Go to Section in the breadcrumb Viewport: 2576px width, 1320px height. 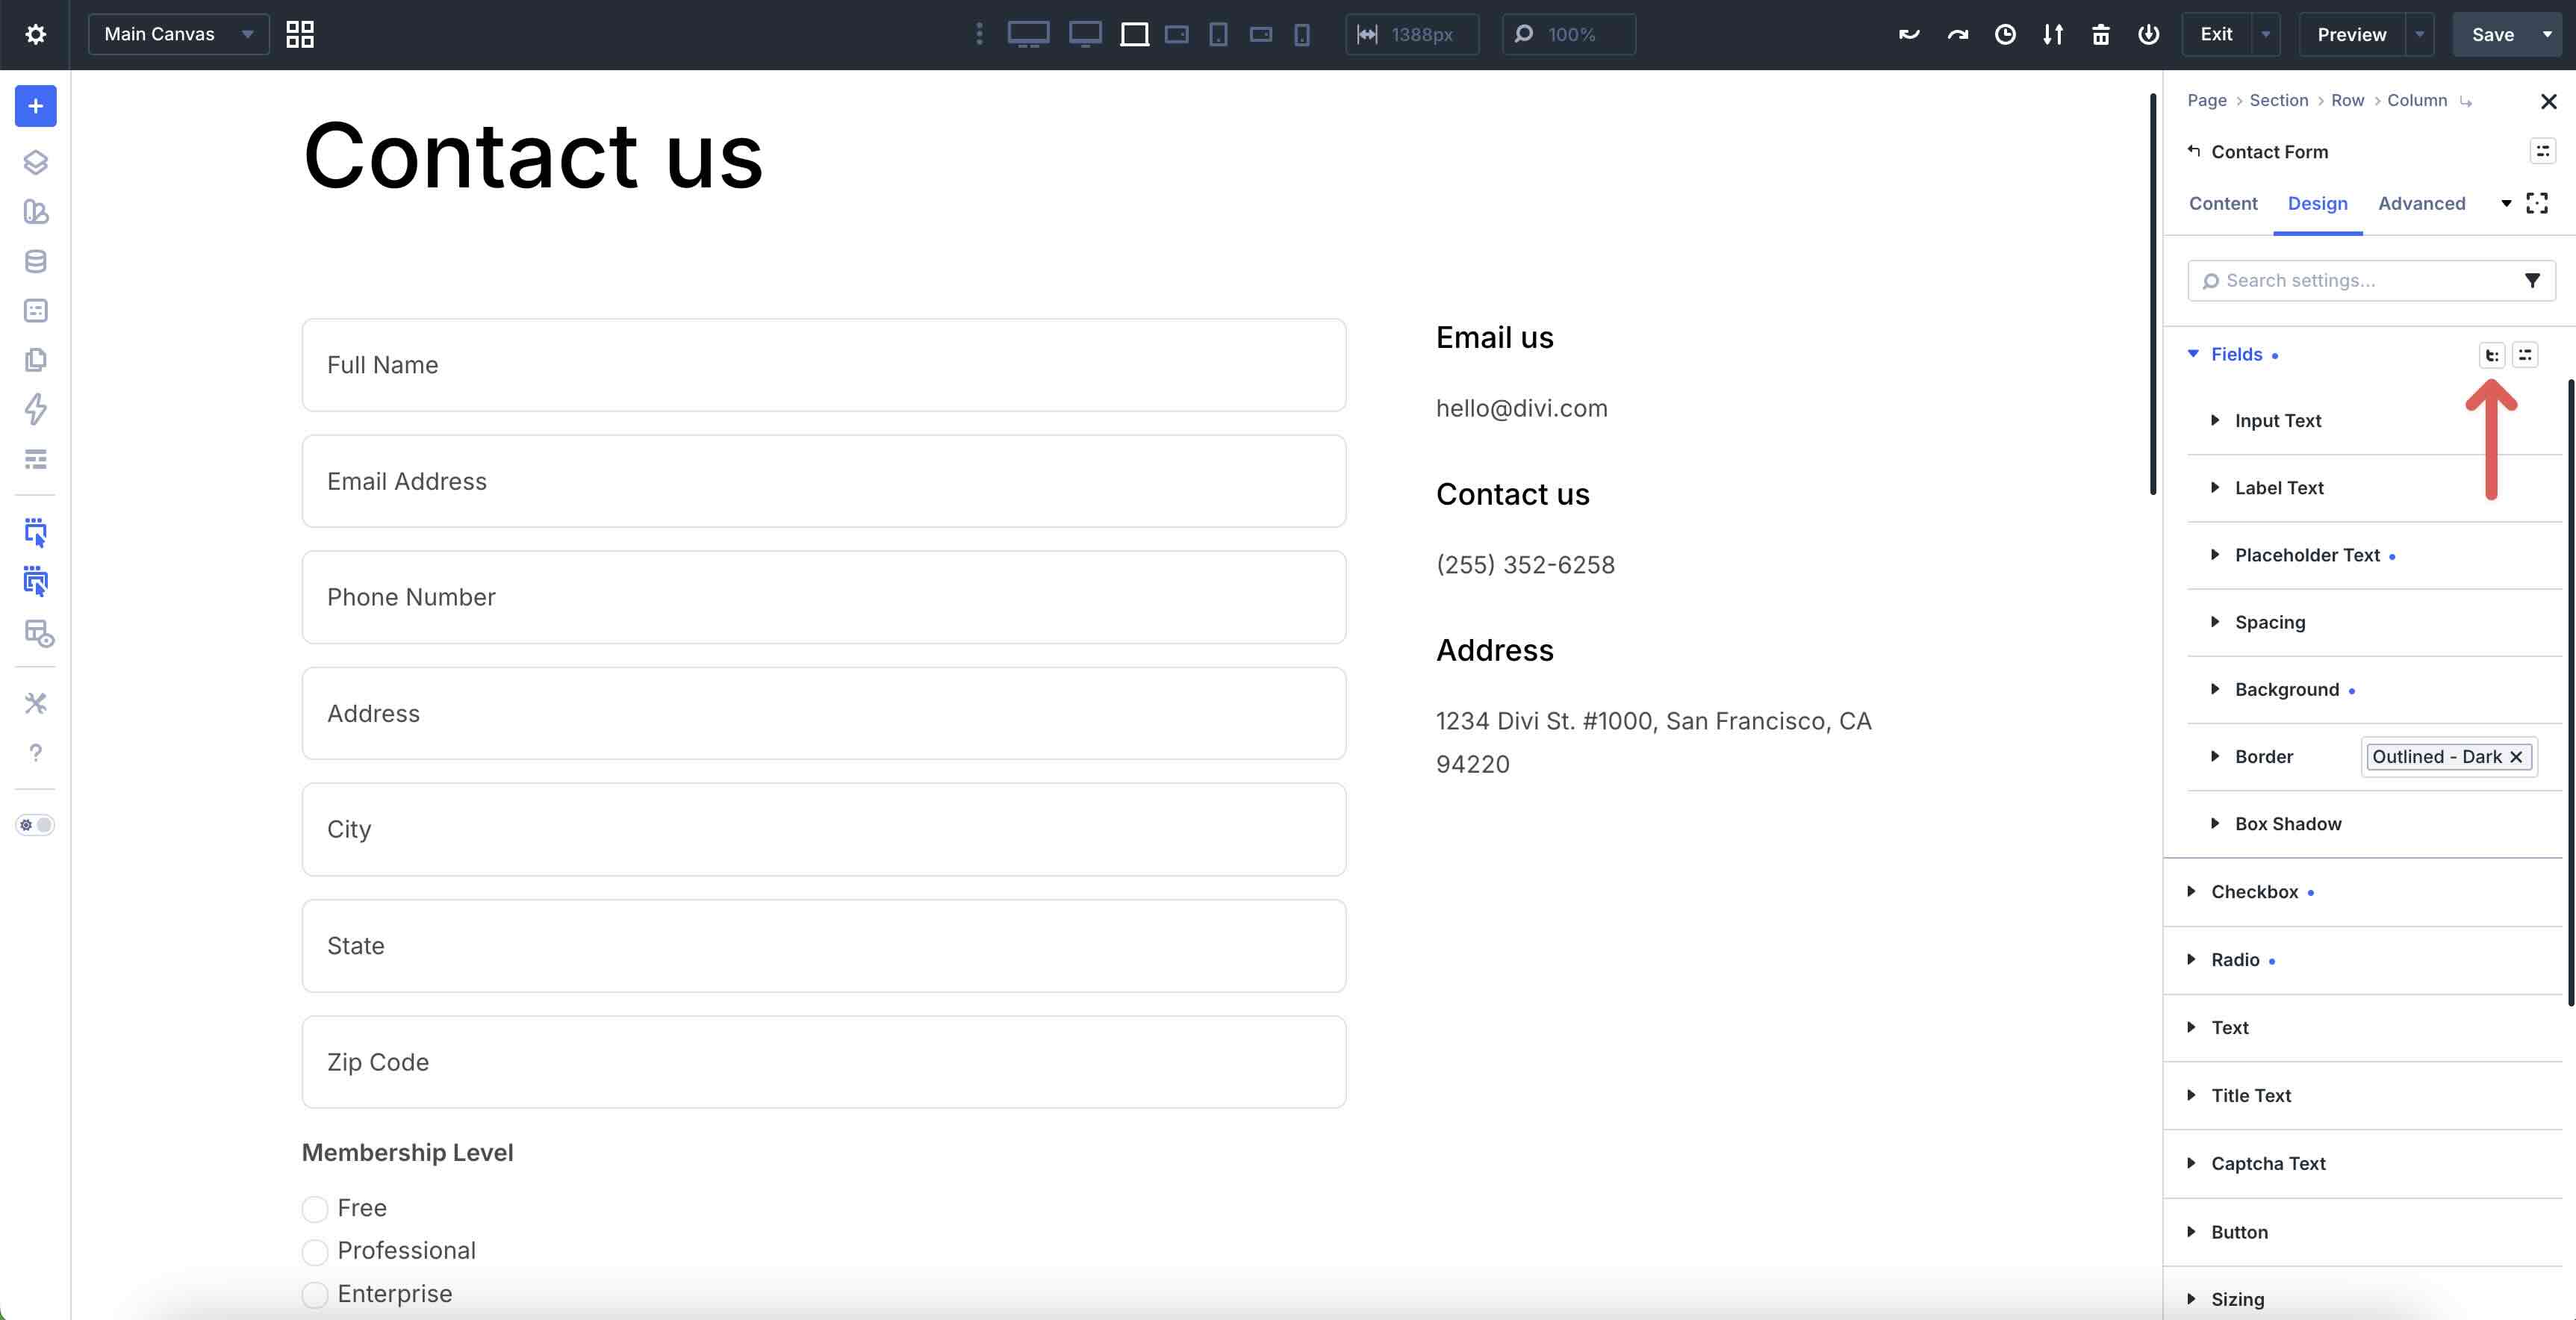tap(2278, 100)
